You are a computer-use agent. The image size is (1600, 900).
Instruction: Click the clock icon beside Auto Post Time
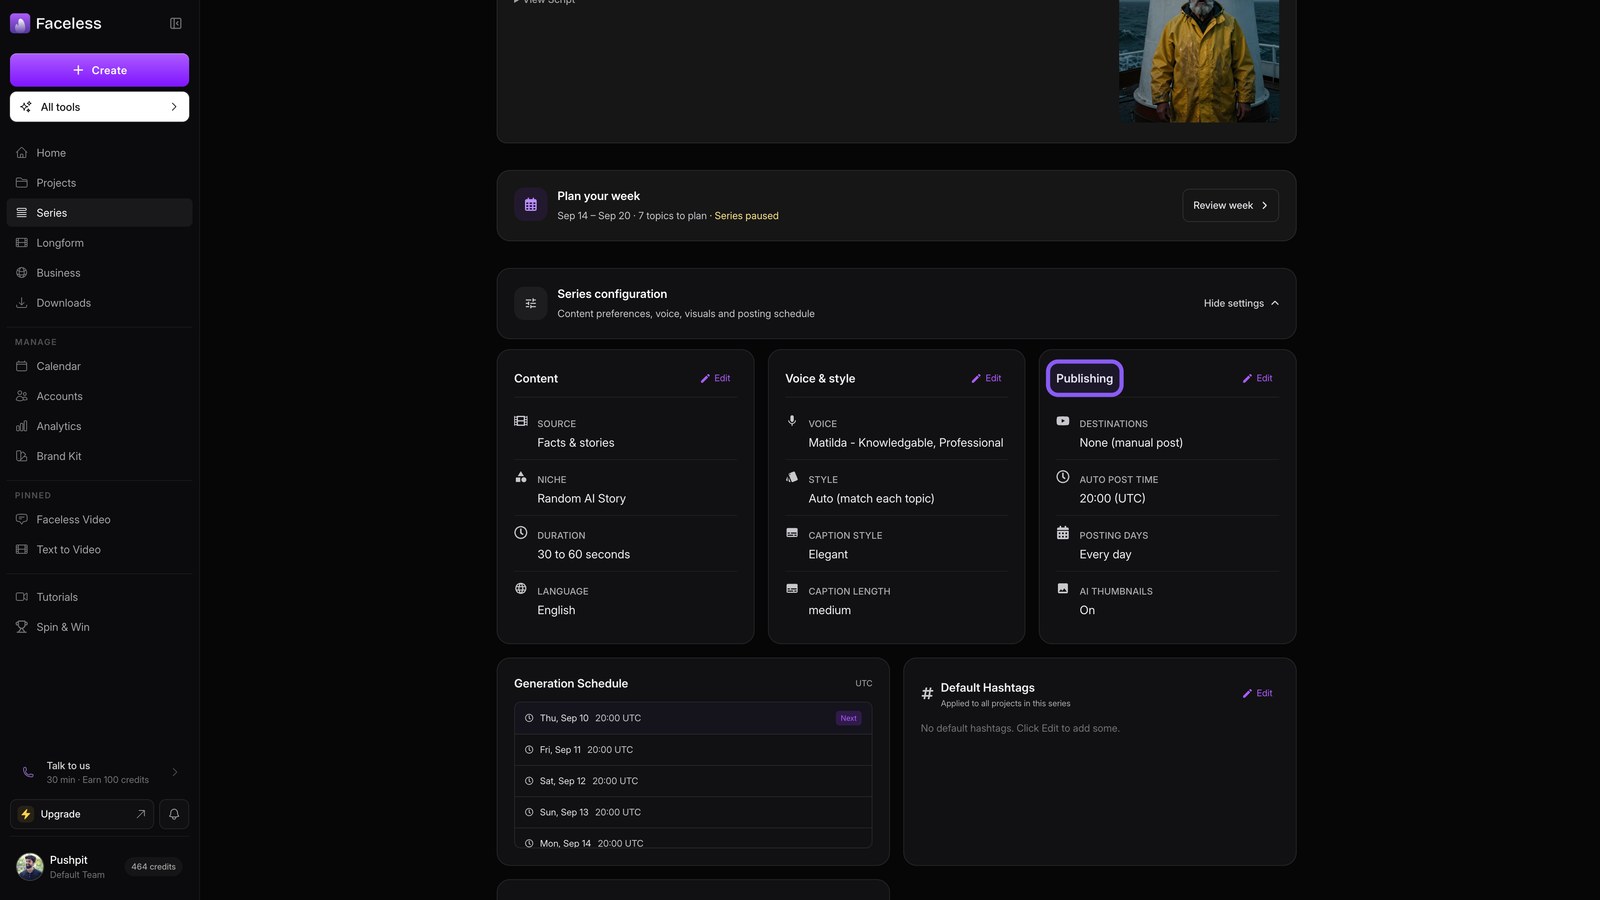[1063, 477]
